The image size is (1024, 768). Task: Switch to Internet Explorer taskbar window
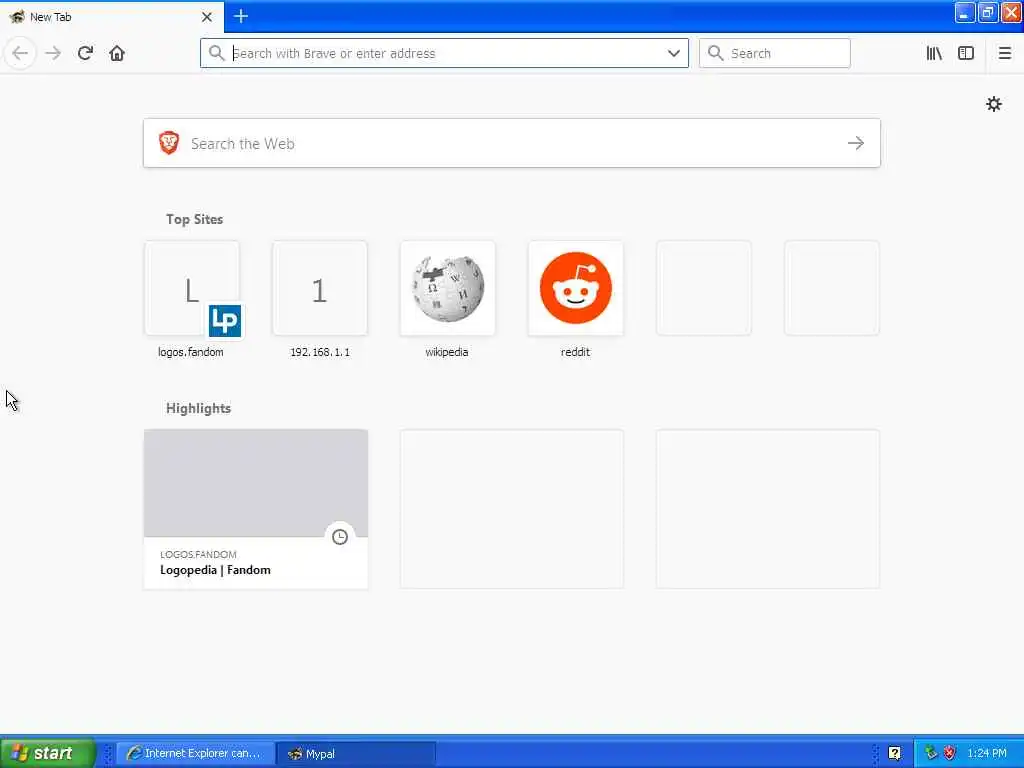195,753
